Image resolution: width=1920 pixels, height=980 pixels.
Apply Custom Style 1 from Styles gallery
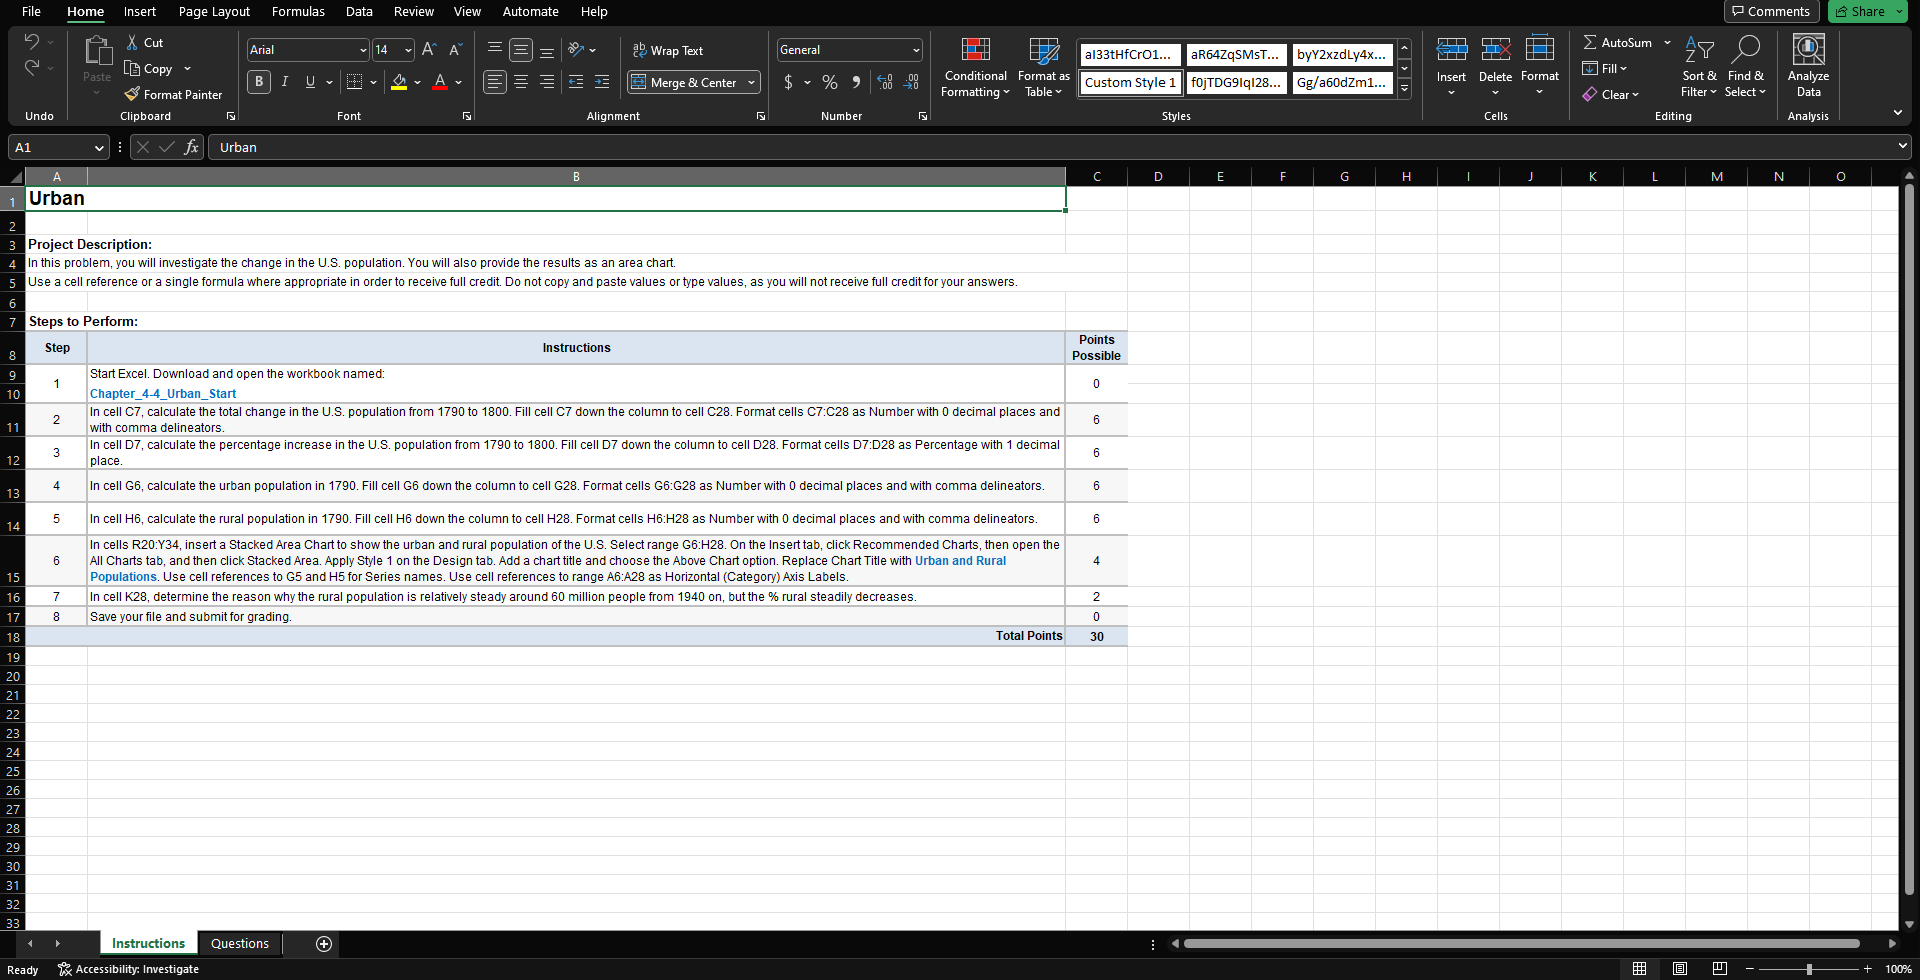(1129, 82)
